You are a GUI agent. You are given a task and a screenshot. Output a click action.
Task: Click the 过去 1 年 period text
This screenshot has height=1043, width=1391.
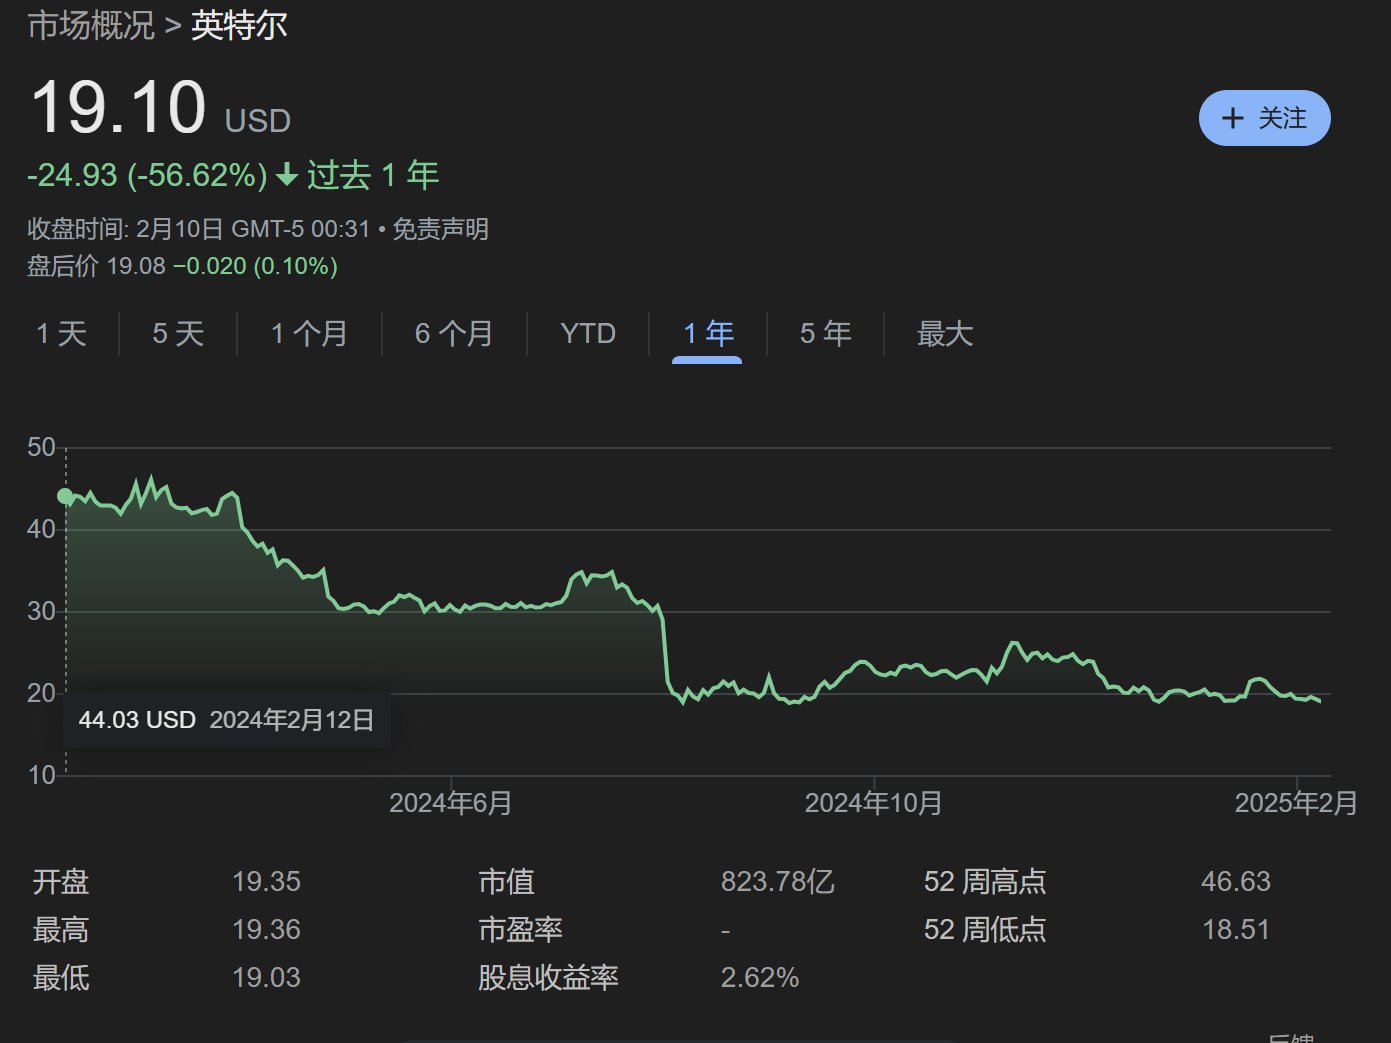click(373, 176)
